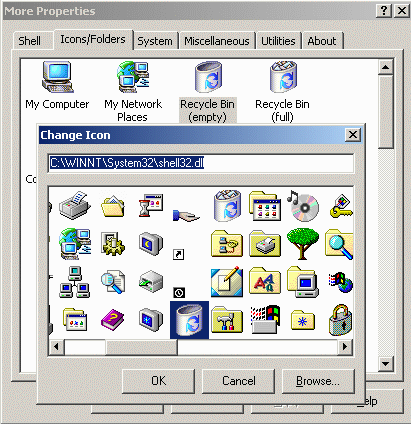Pick the open folder with document icon
This screenshot has width=411, height=424.
point(113,206)
